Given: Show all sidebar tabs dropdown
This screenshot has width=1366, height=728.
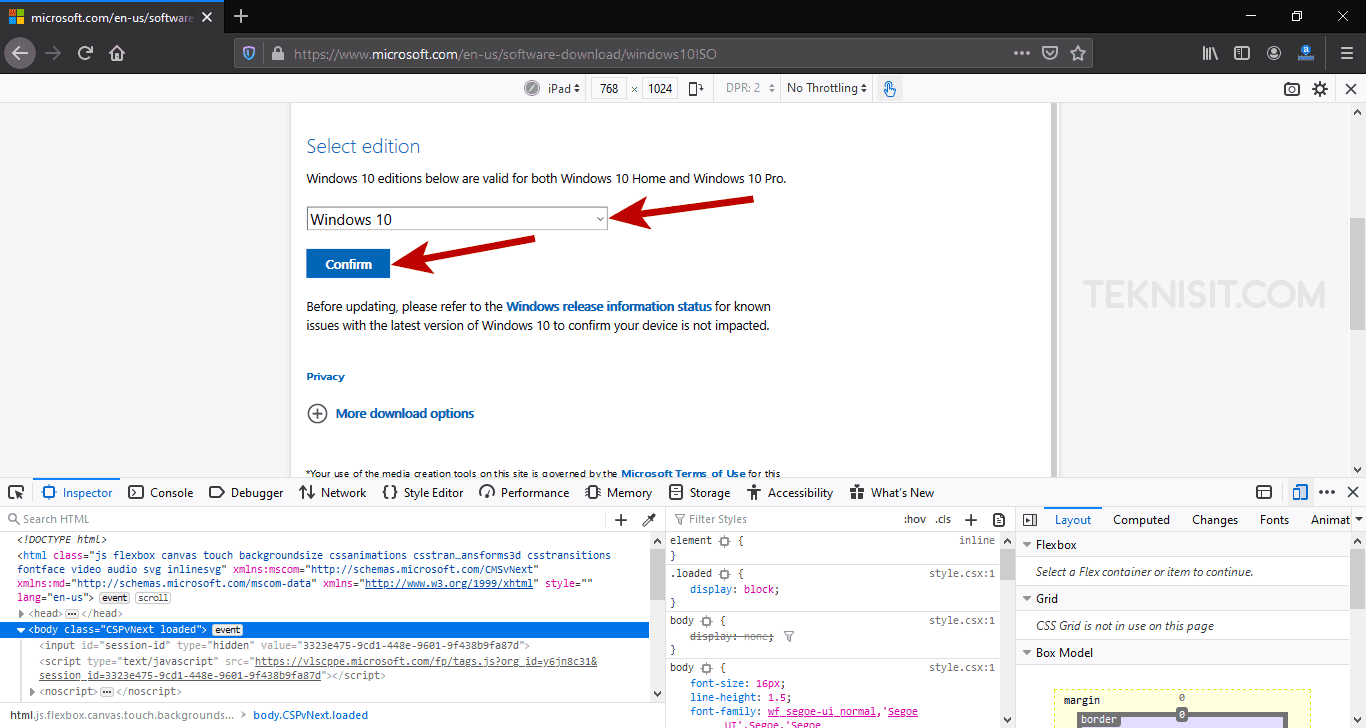Looking at the screenshot, I should [x=1359, y=519].
